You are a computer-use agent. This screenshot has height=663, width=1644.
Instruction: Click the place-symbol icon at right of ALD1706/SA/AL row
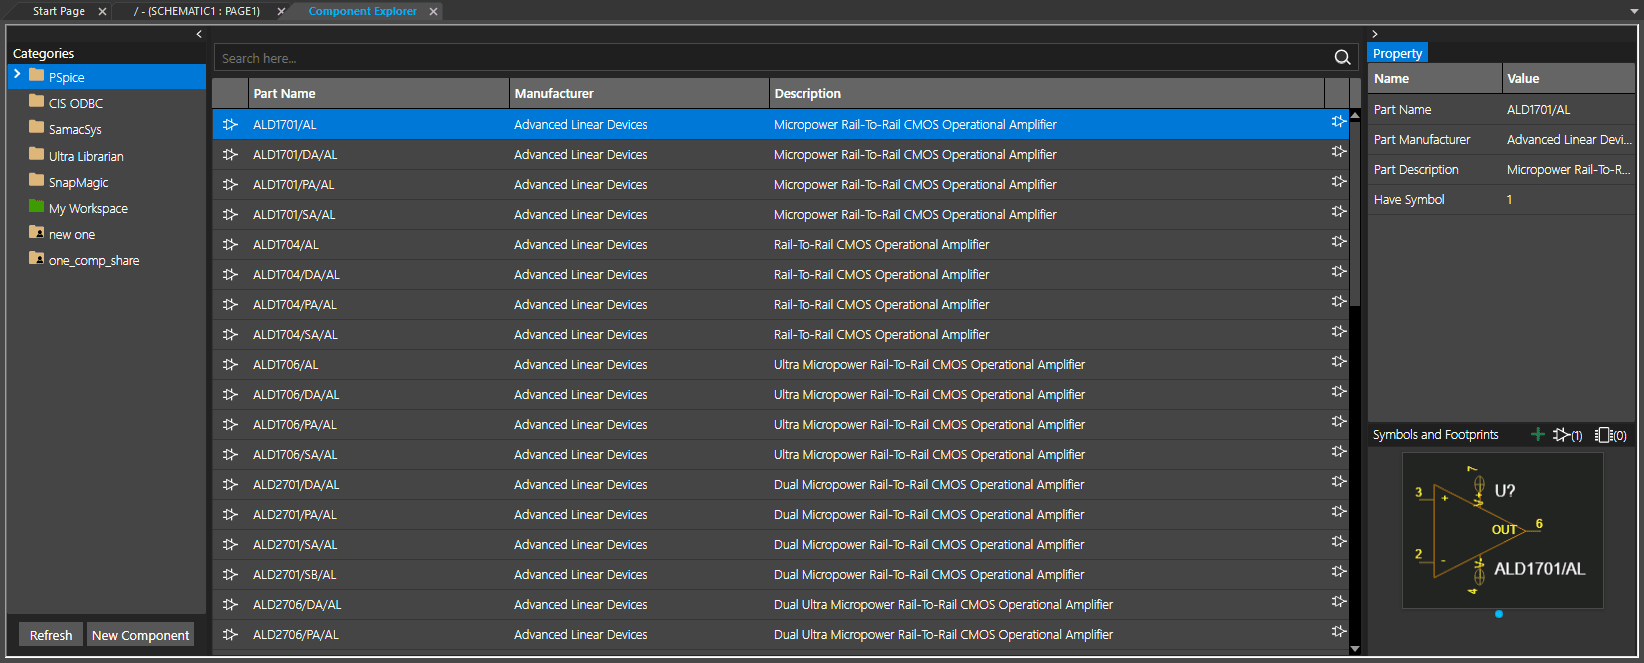pyautogui.click(x=1338, y=452)
